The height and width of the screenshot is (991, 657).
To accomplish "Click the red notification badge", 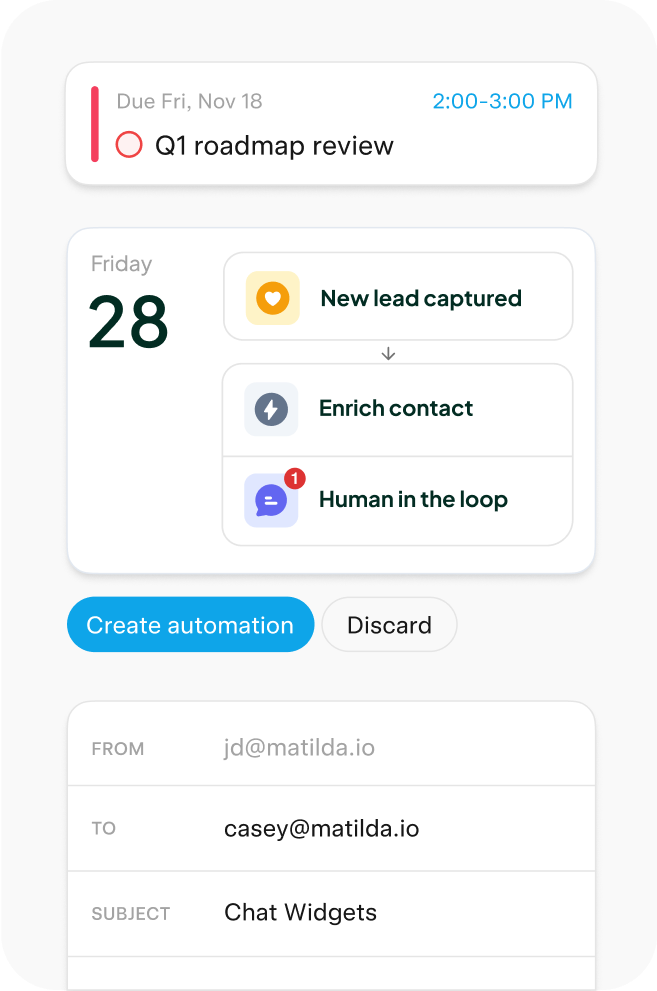I will (x=294, y=478).
